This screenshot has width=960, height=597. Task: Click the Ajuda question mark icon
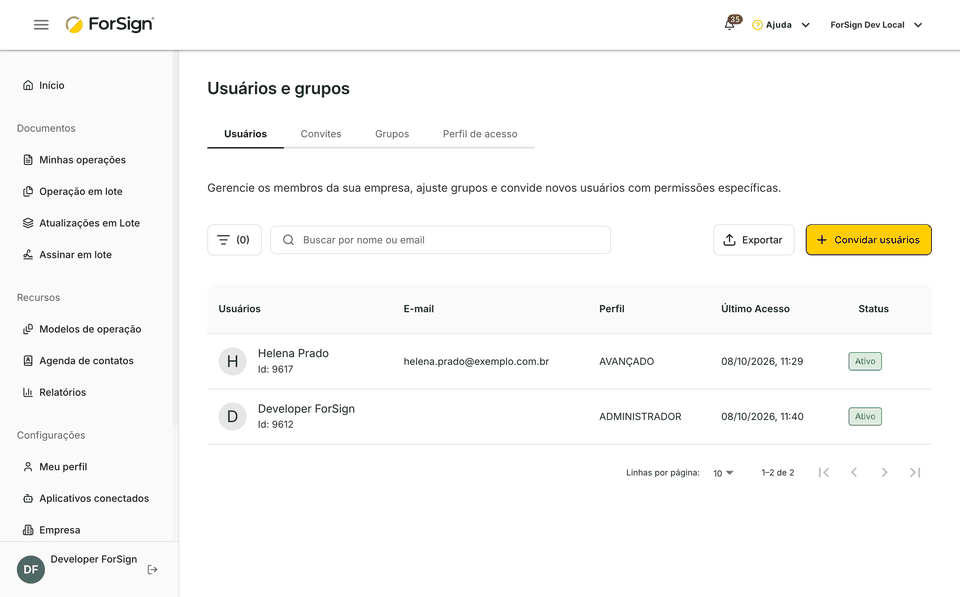[x=757, y=25]
